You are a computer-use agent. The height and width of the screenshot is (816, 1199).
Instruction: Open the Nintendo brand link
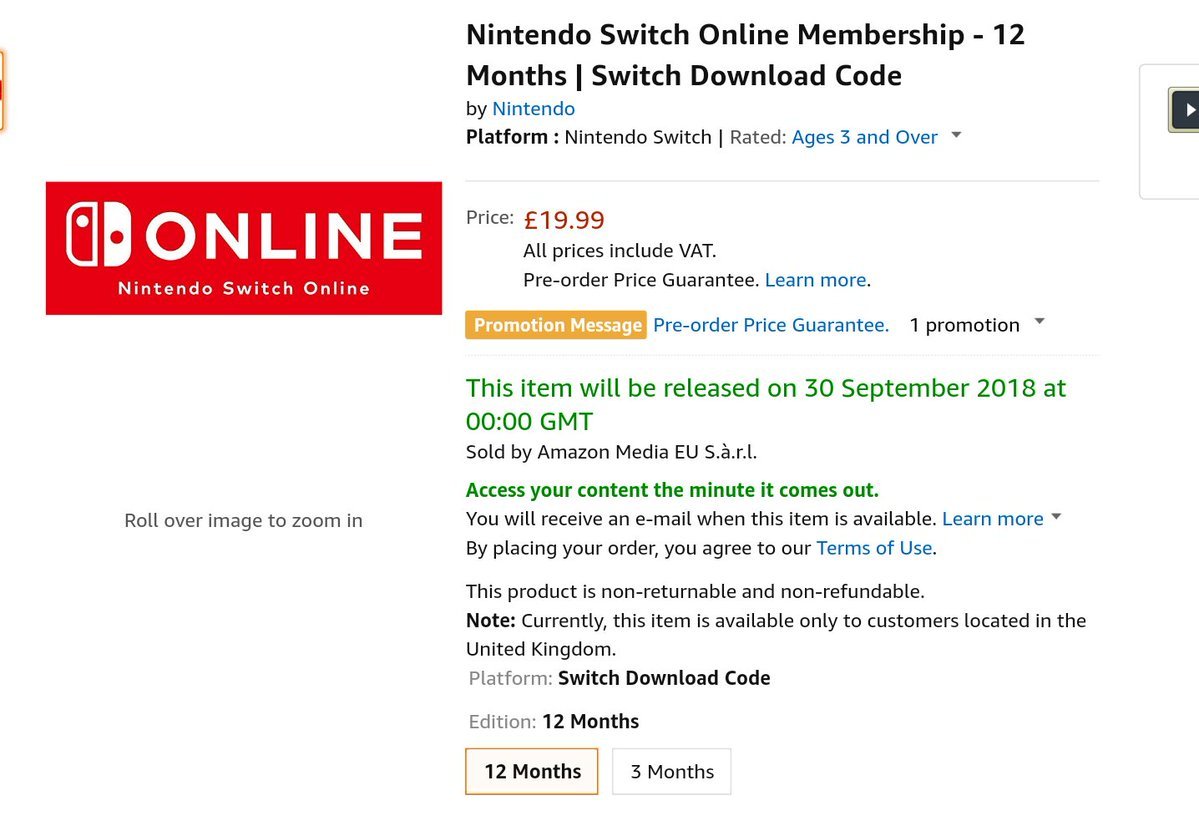(x=533, y=108)
